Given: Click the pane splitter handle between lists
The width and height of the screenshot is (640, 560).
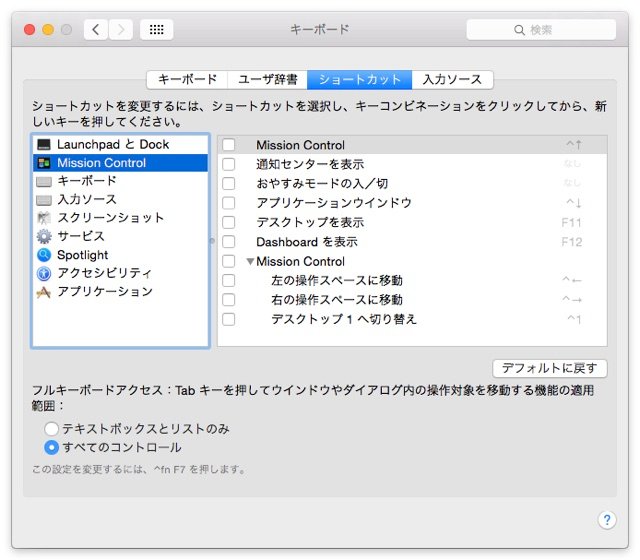Looking at the screenshot, I should click(x=212, y=241).
